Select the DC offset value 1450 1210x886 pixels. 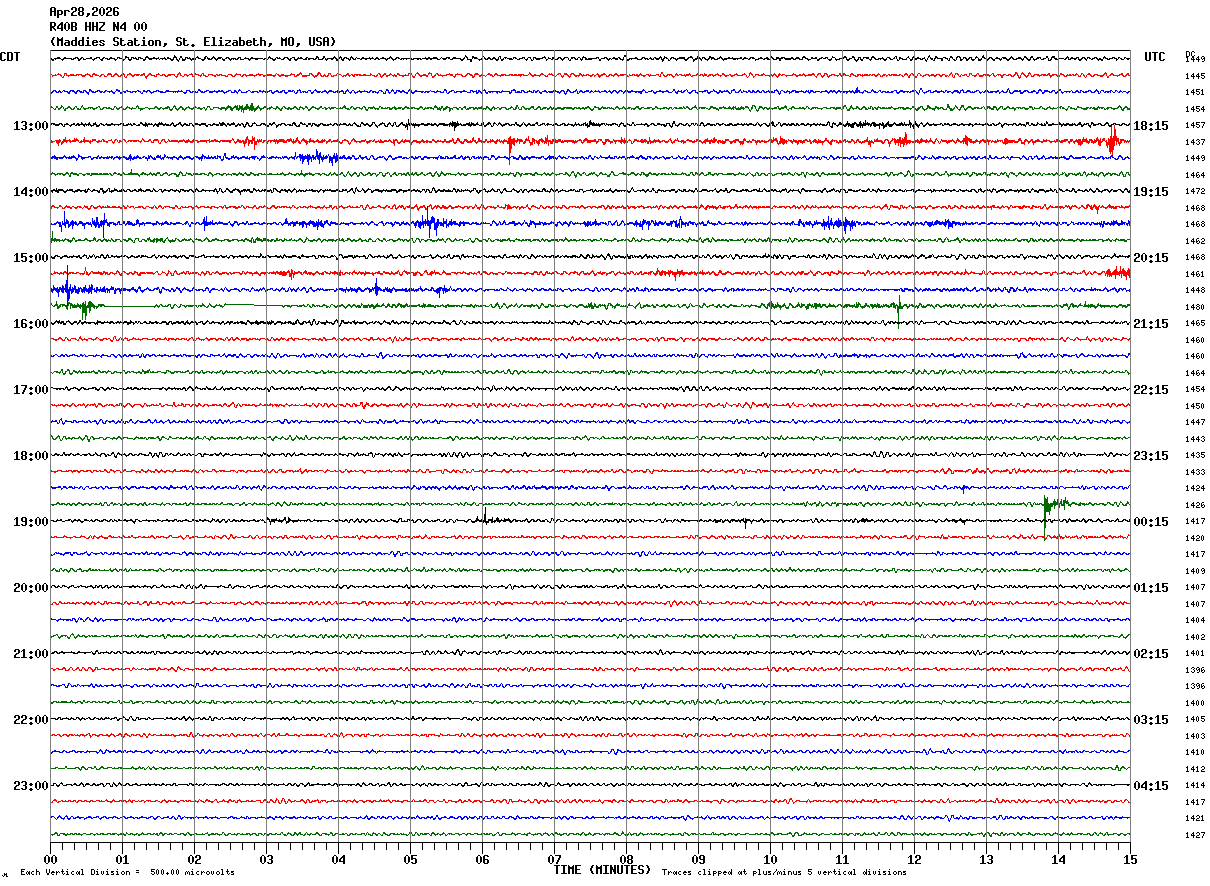pos(1195,406)
